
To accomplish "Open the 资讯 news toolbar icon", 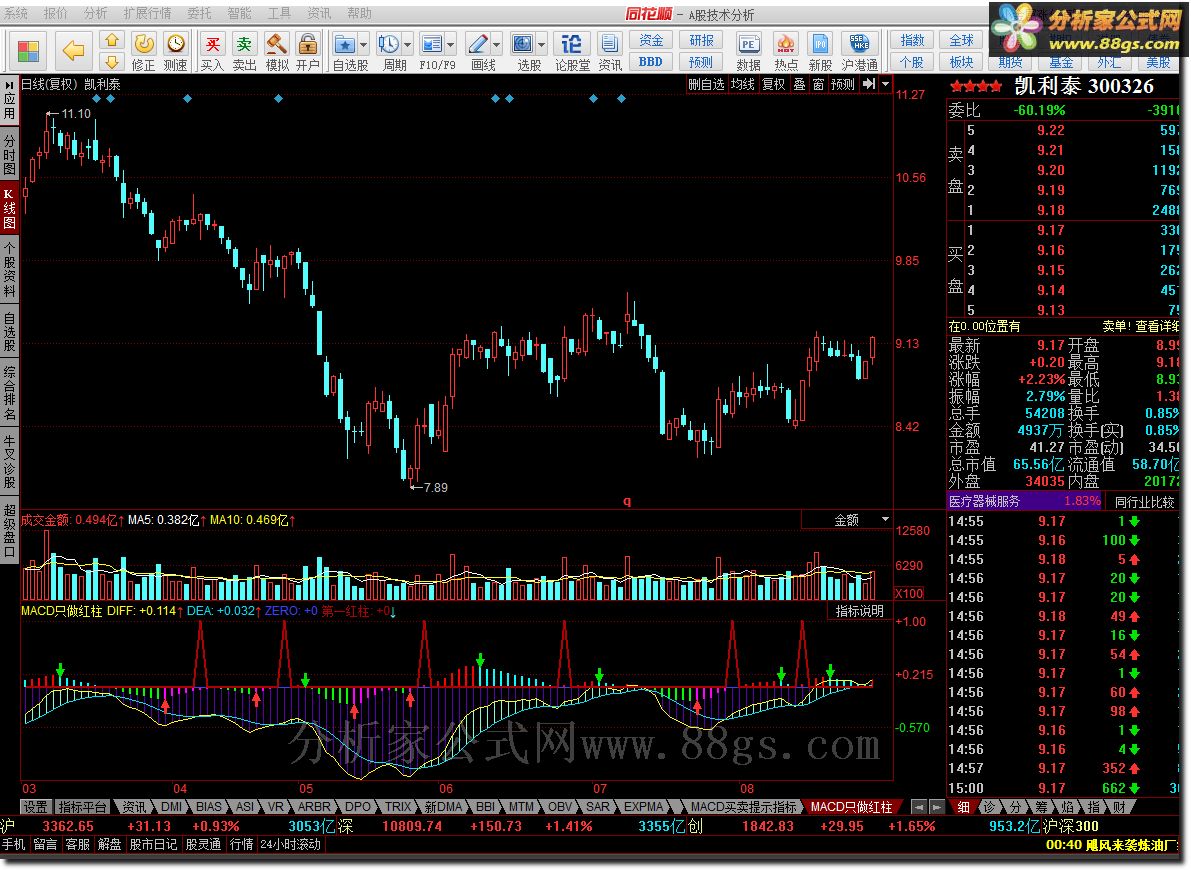I will pos(609,52).
